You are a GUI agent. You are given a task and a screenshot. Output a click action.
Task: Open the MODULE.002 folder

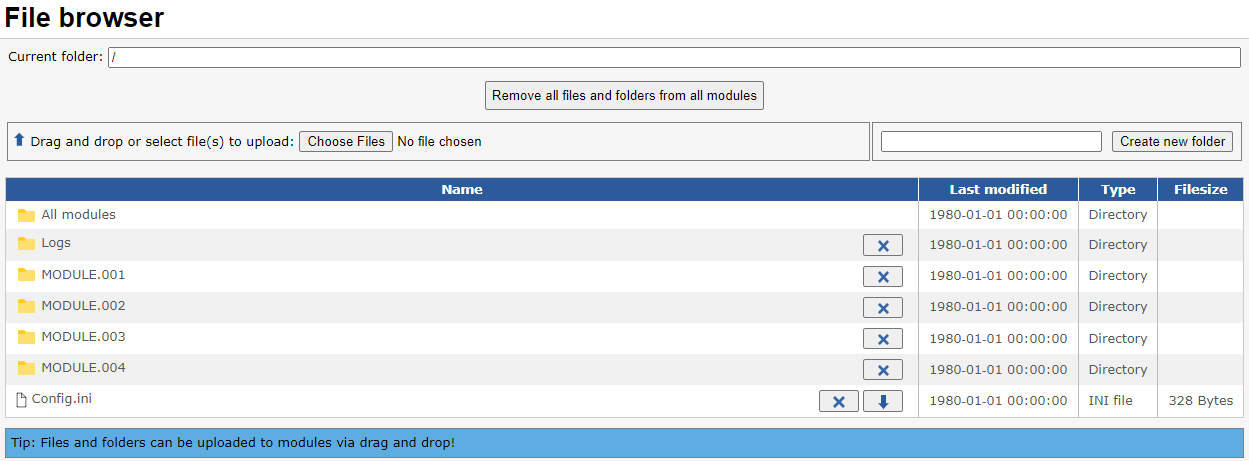tap(83, 305)
